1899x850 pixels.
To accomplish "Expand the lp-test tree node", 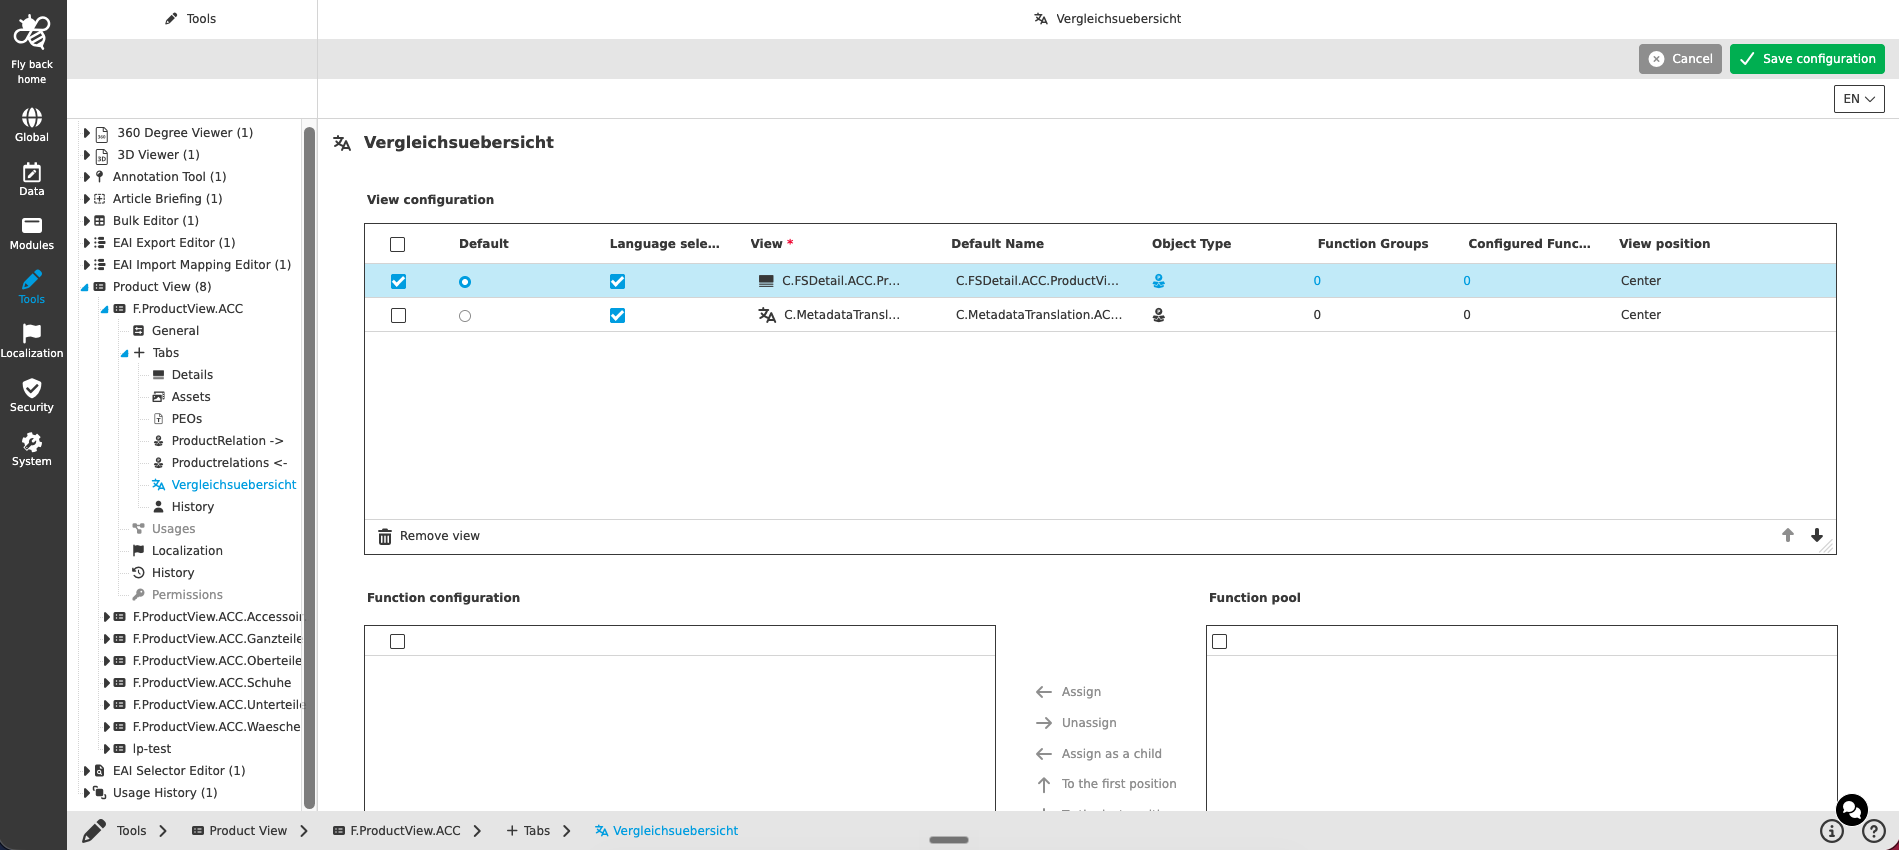I will pyautogui.click(x=107, y=749).
